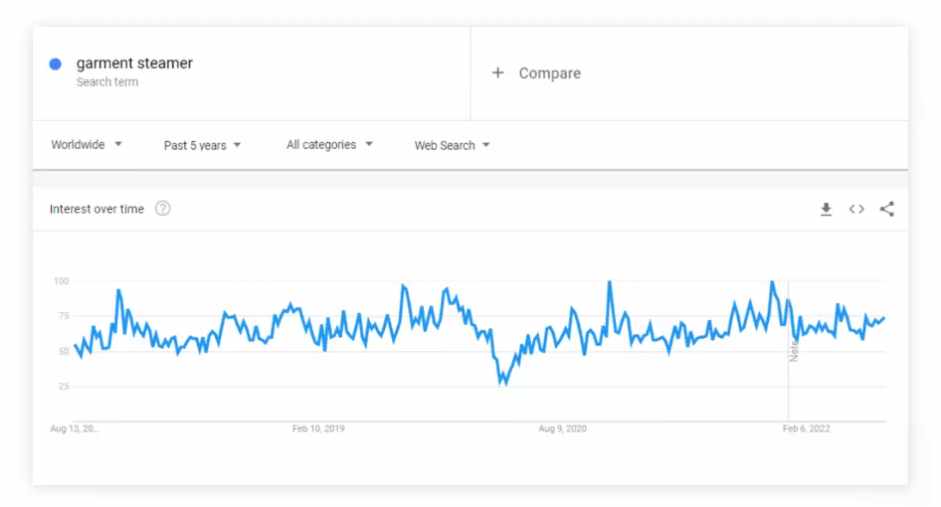Image resolution: width=941 pixels, height=507 pixels.
Task: Select the Aug 9, 2020 axis label
Action: pyautogui.click(x=562, y=428)
